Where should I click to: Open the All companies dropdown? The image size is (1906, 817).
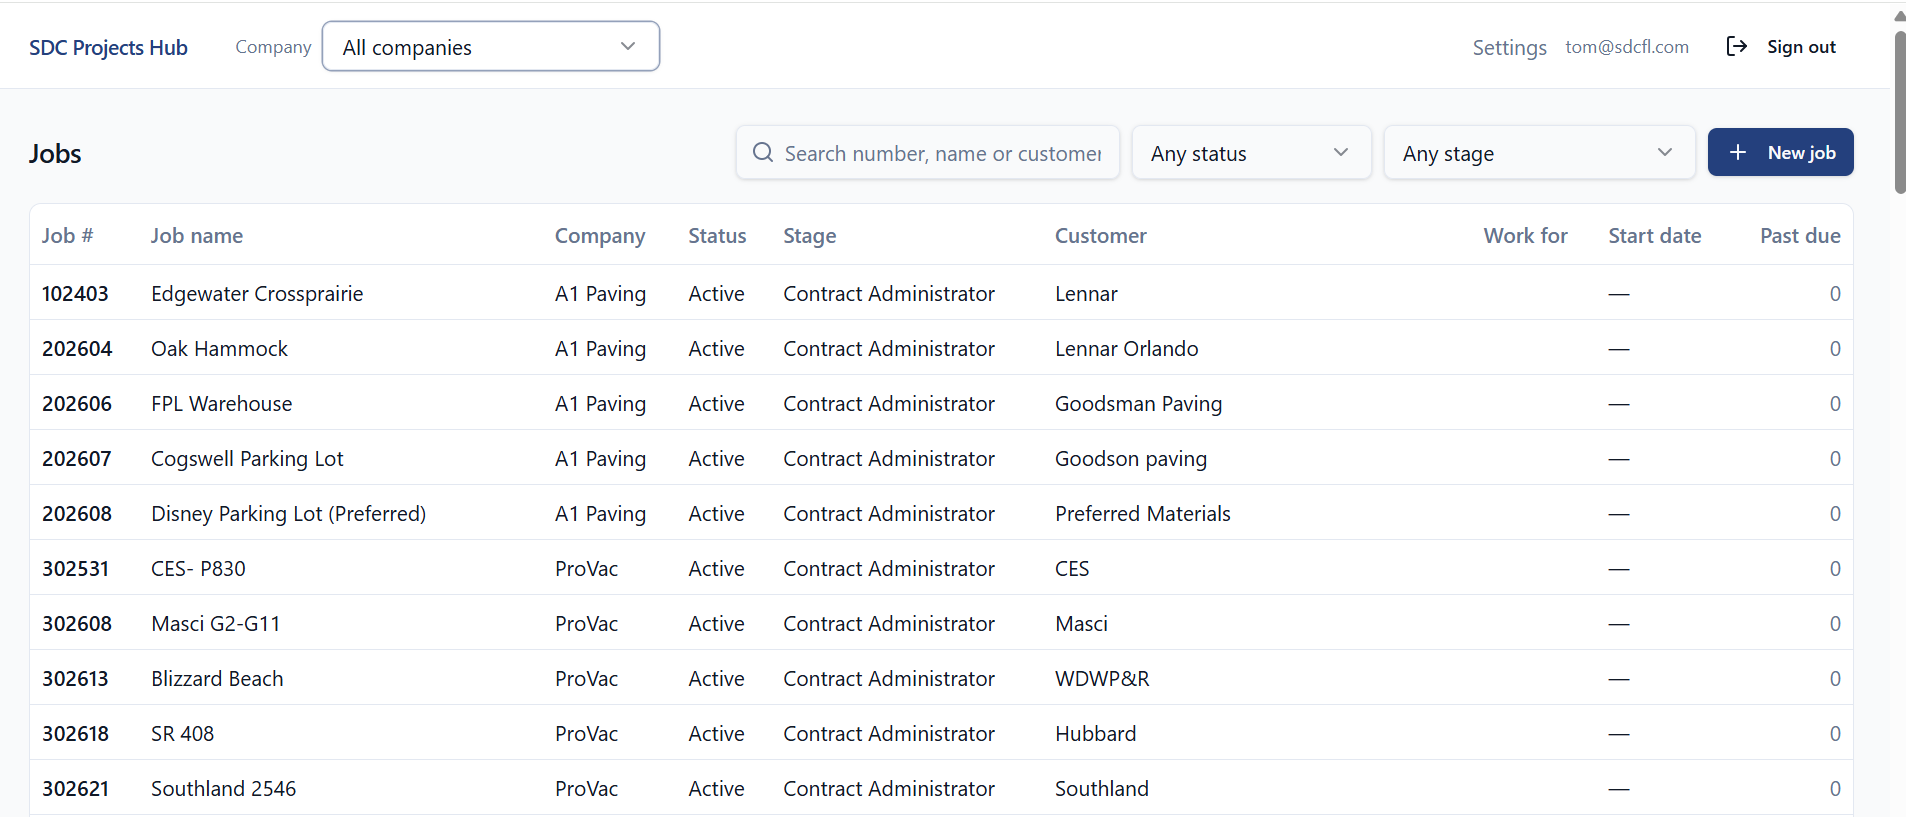pyautogui.click(x=491, y=46)
